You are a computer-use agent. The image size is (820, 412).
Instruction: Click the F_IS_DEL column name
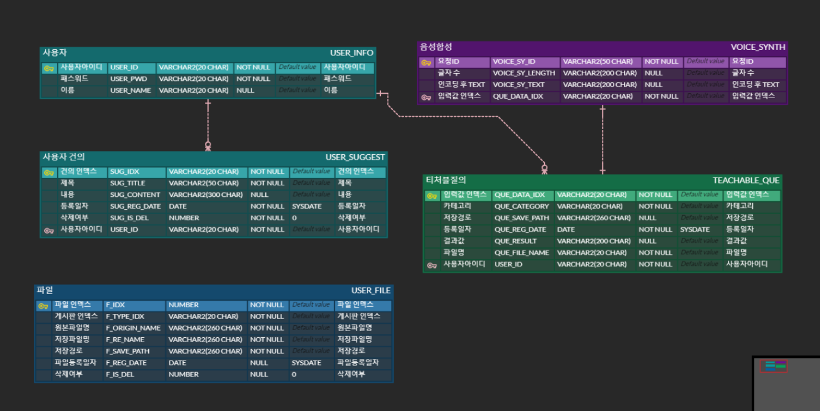point(120,374)
